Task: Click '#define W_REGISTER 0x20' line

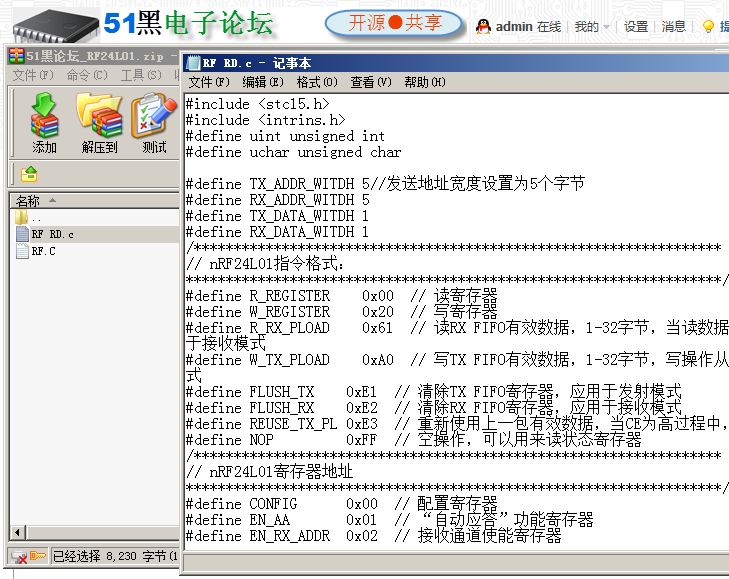Action: (342, 312)
